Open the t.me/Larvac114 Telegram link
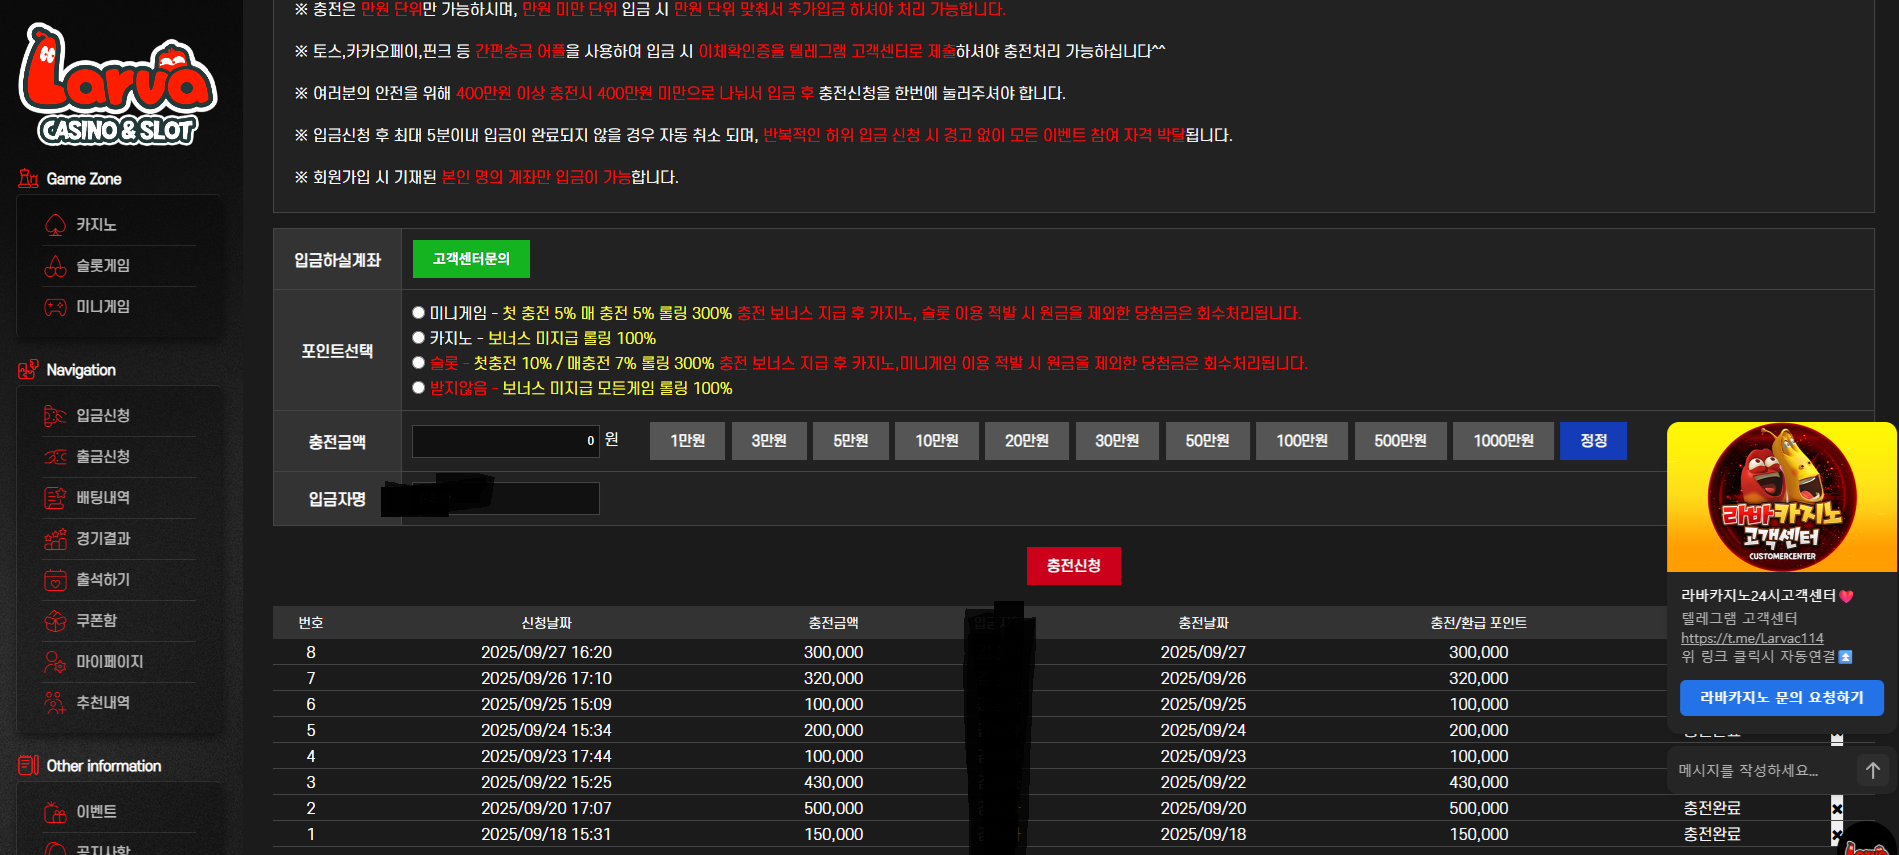 coord(1752,638)
